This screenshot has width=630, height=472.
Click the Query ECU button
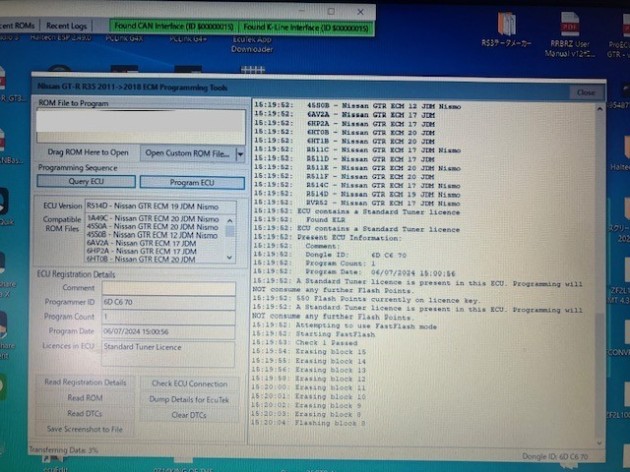[86, 181]
